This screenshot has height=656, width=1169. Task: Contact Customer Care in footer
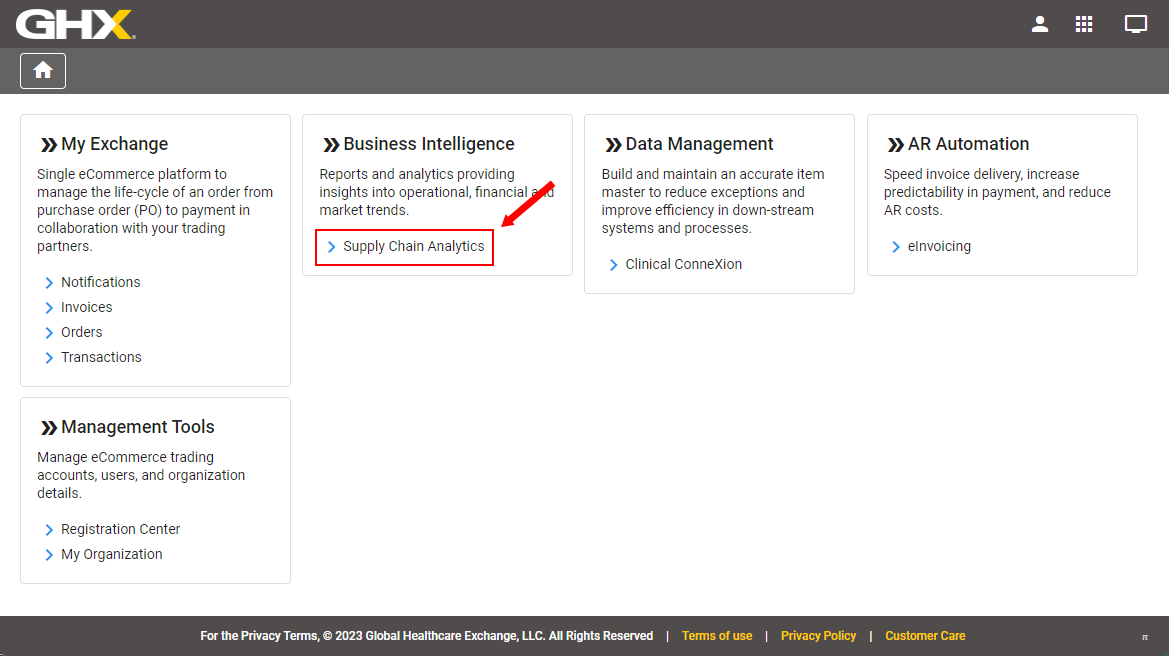pyautogui.click(x=925, y=636)
